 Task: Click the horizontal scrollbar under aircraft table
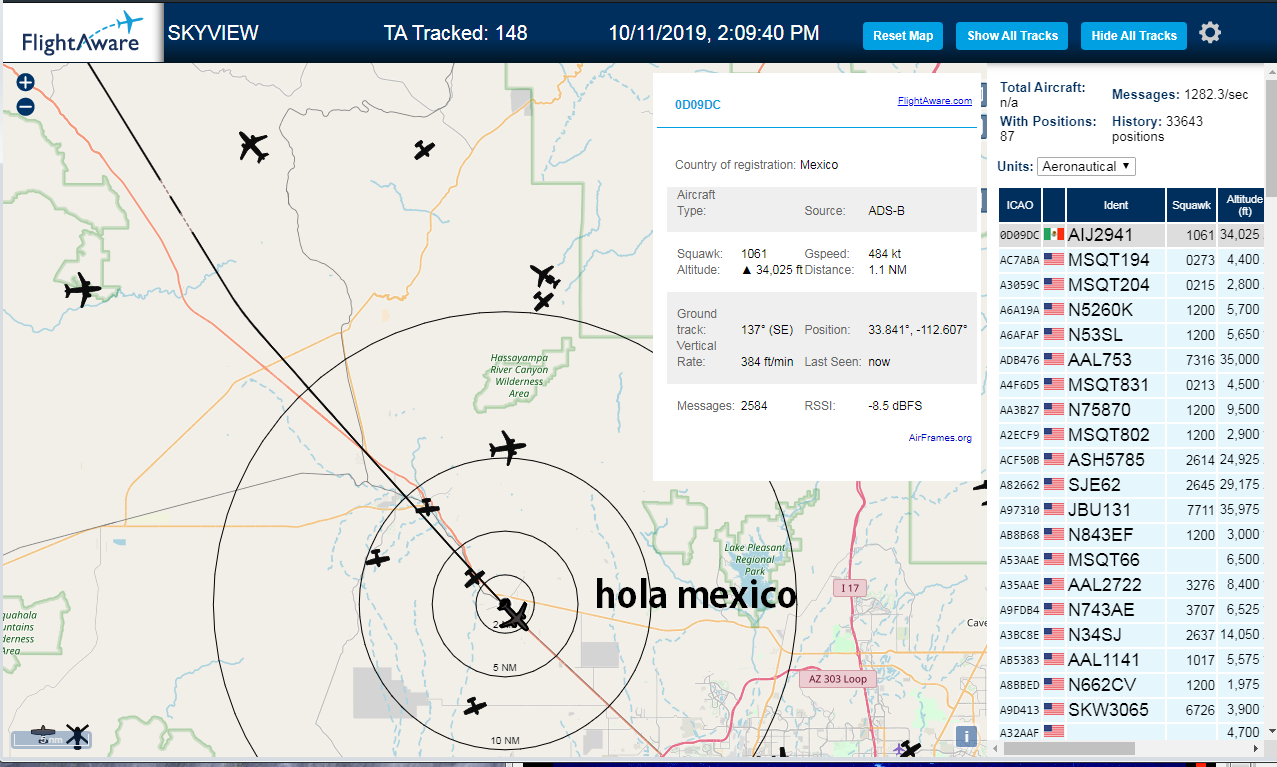coord(1068,748)
